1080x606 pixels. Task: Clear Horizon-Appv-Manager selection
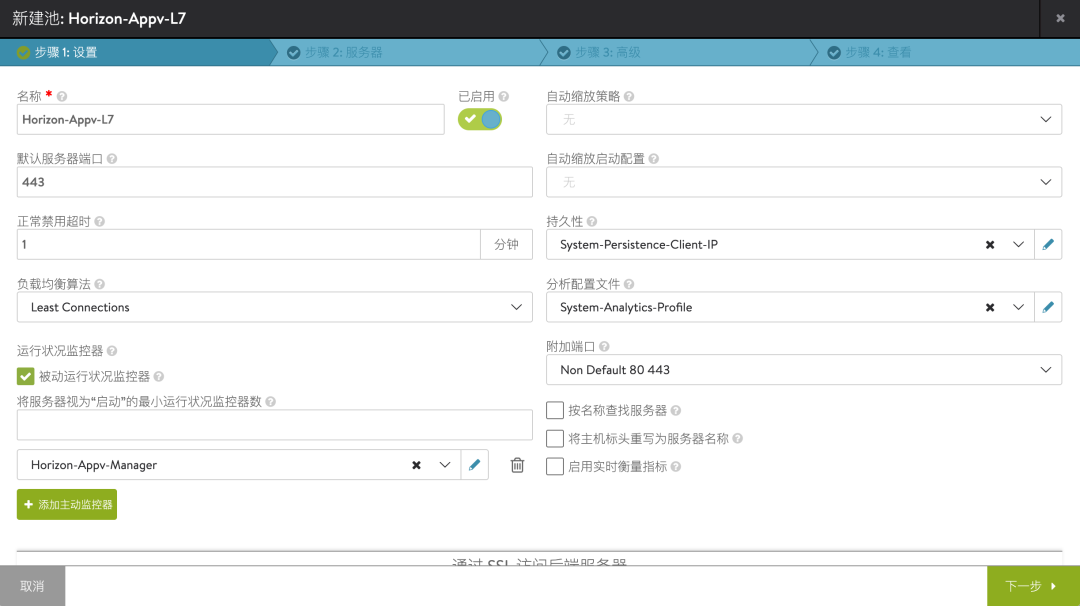(416, 466)
